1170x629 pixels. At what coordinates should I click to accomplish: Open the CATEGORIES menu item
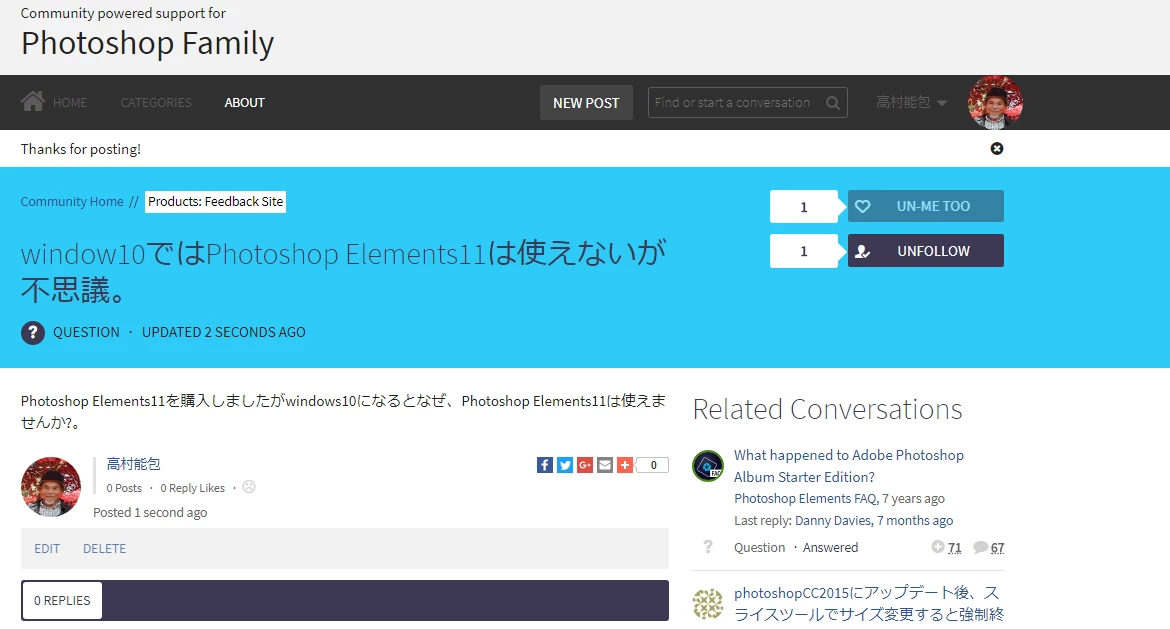(x=156, y=102)
